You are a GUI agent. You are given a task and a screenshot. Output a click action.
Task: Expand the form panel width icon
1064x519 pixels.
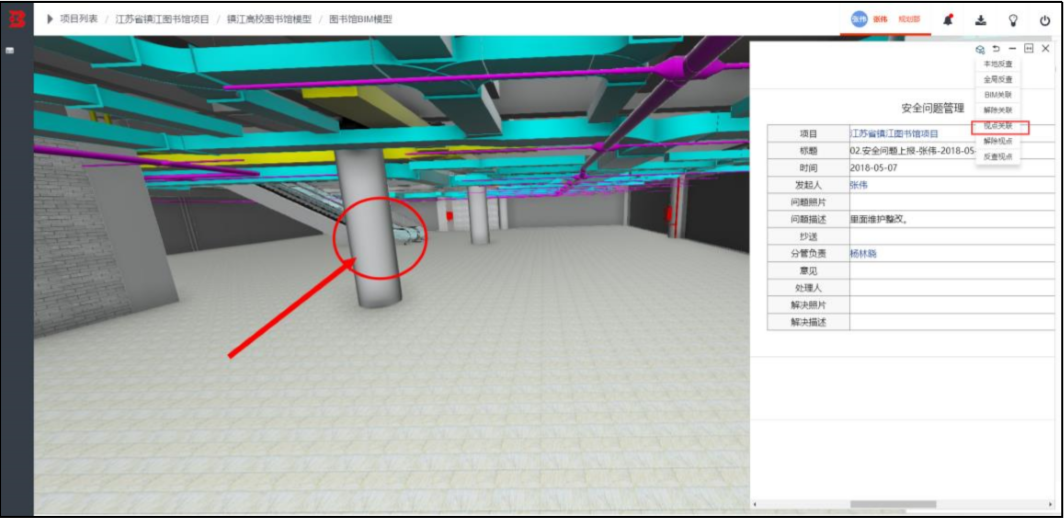tap(1029, 49)
